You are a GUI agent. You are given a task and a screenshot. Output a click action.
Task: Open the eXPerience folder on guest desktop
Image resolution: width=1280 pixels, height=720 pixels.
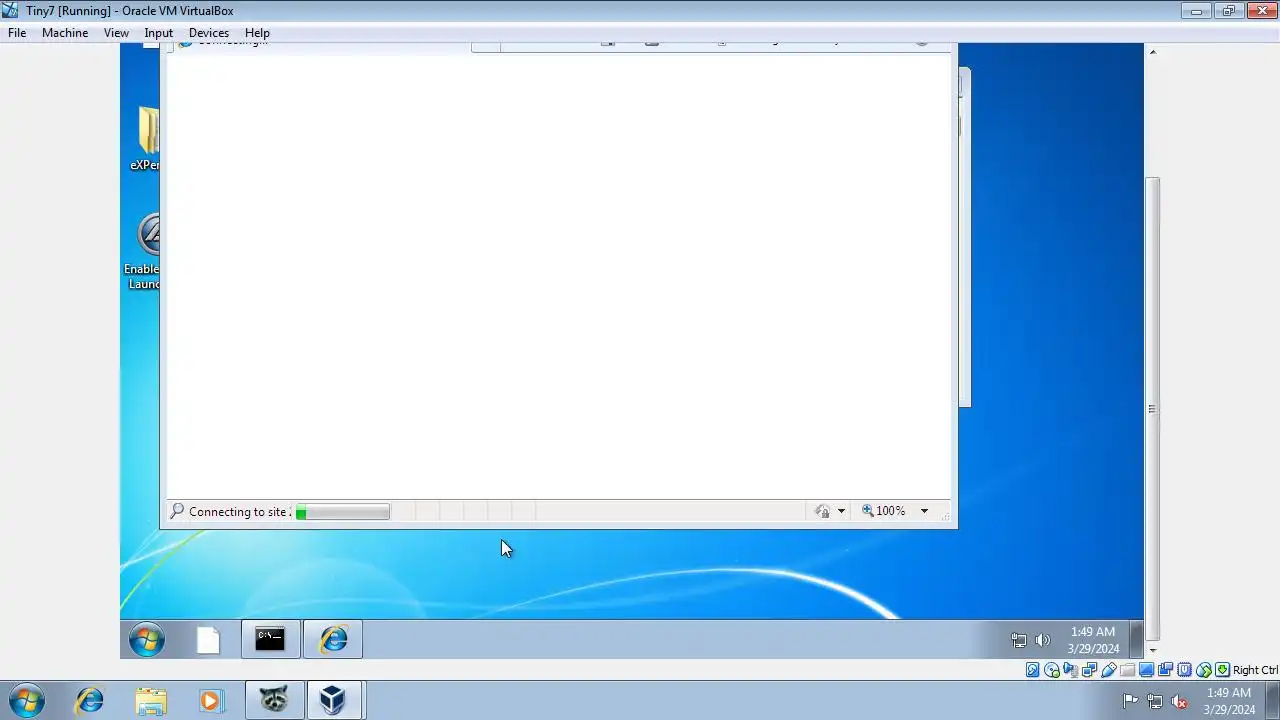pyautogui.click(x=146, y=138)
